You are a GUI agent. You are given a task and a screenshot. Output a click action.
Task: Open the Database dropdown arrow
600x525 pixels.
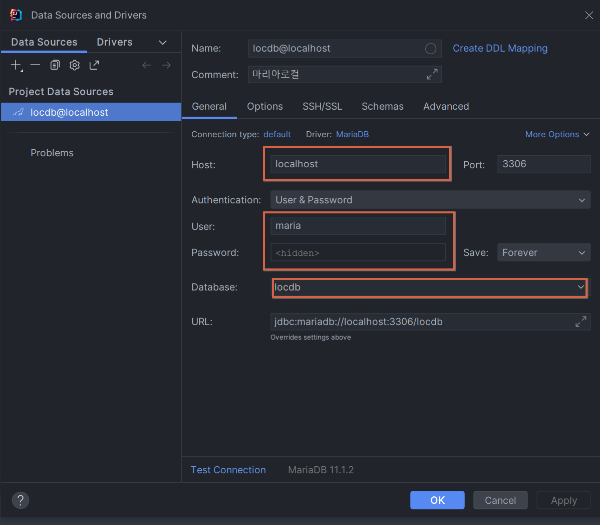581,287
